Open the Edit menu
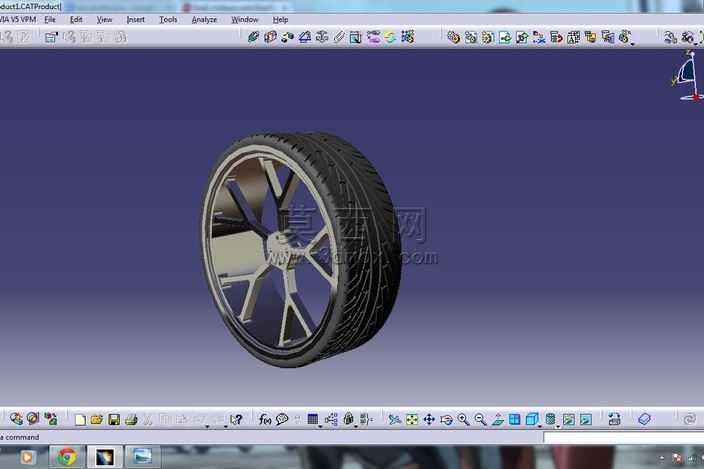This screenshot has height=469, width=704. (x=76, y=20)
